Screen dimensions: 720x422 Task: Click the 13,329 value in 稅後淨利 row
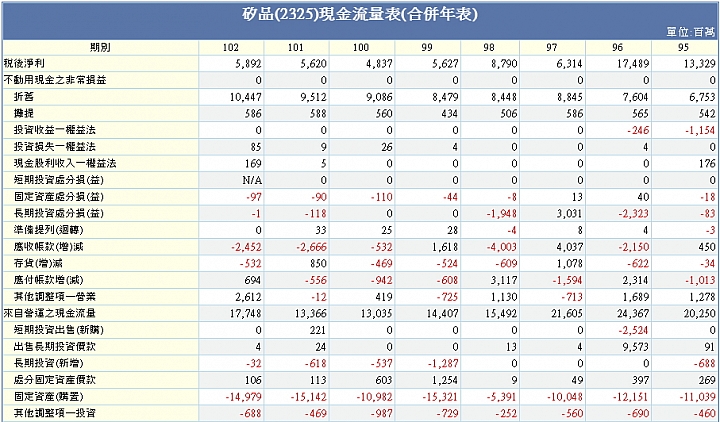tap(699, 64)
